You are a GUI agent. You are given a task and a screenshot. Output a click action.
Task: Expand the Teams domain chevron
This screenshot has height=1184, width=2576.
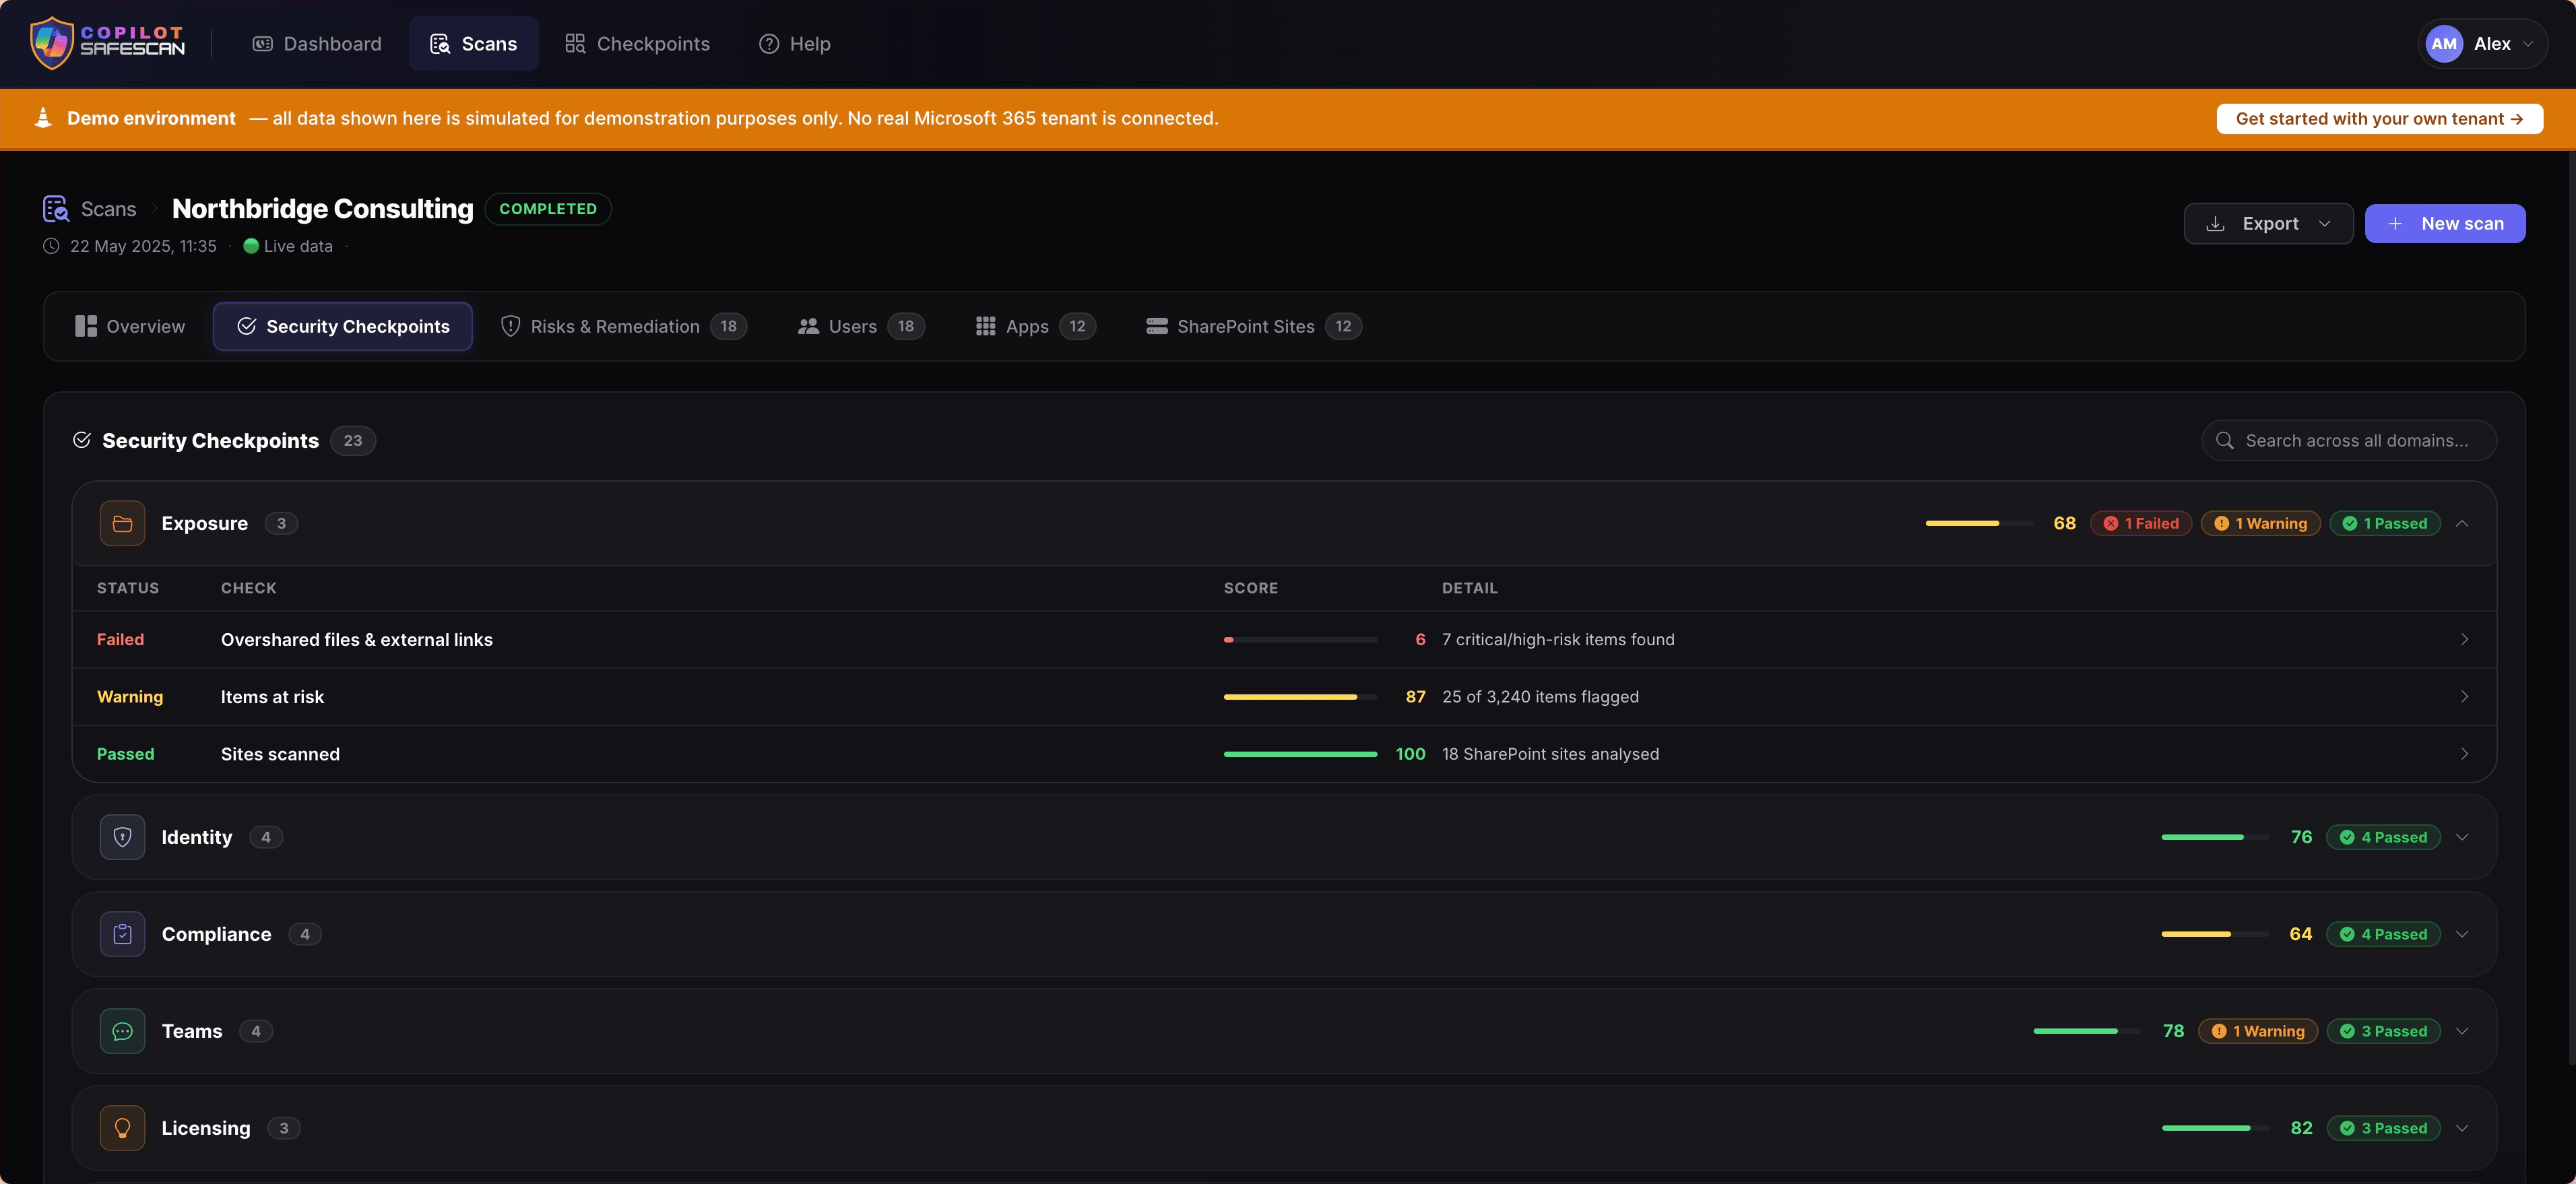2462,1031
